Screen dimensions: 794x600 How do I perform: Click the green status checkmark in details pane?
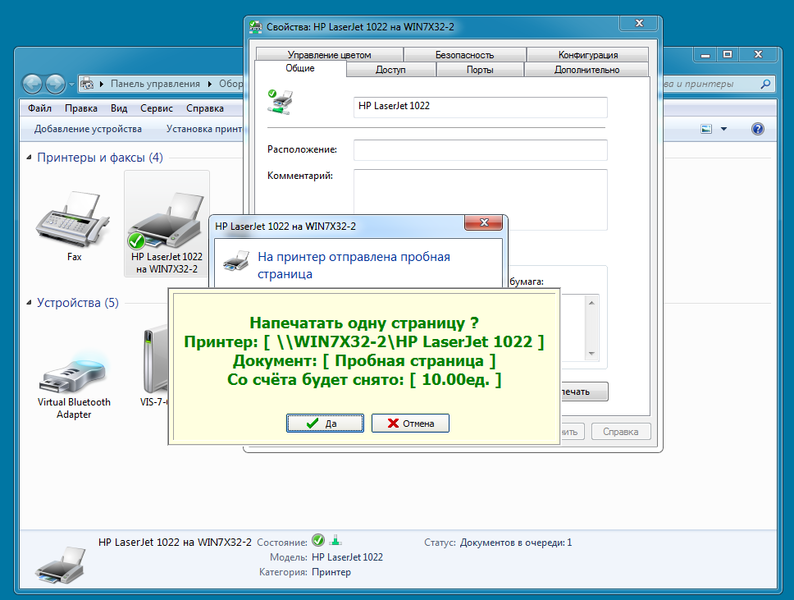[x=318, y=541]
